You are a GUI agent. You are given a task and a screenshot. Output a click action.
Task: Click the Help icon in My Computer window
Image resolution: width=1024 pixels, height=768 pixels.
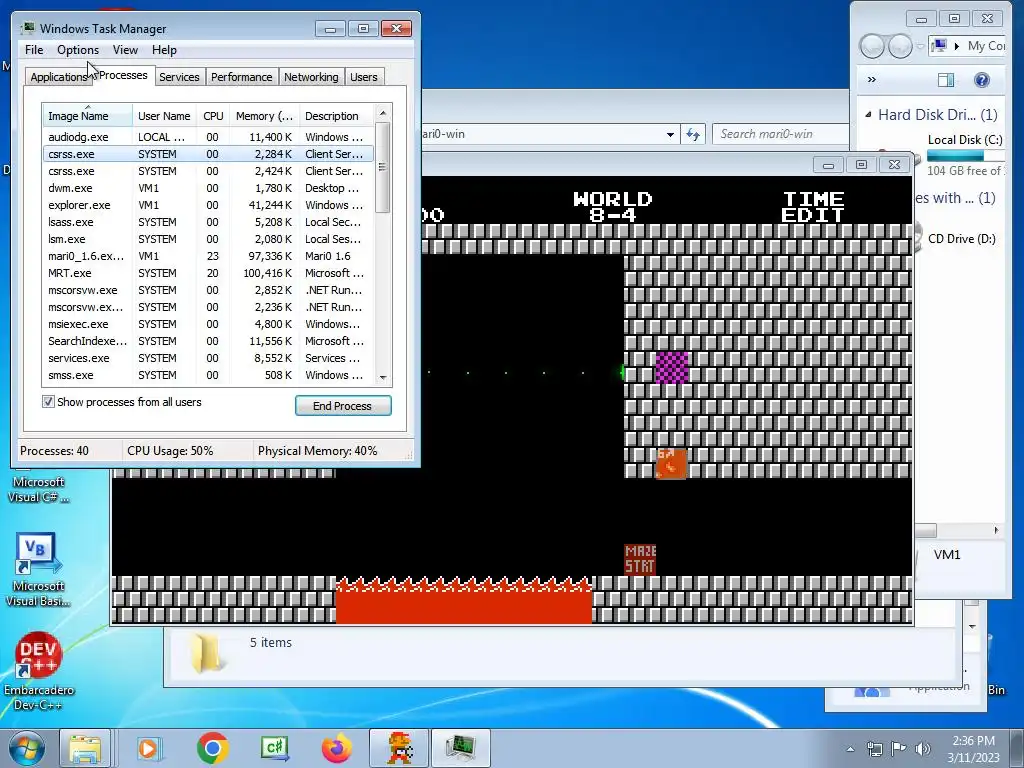click(982, 80)
